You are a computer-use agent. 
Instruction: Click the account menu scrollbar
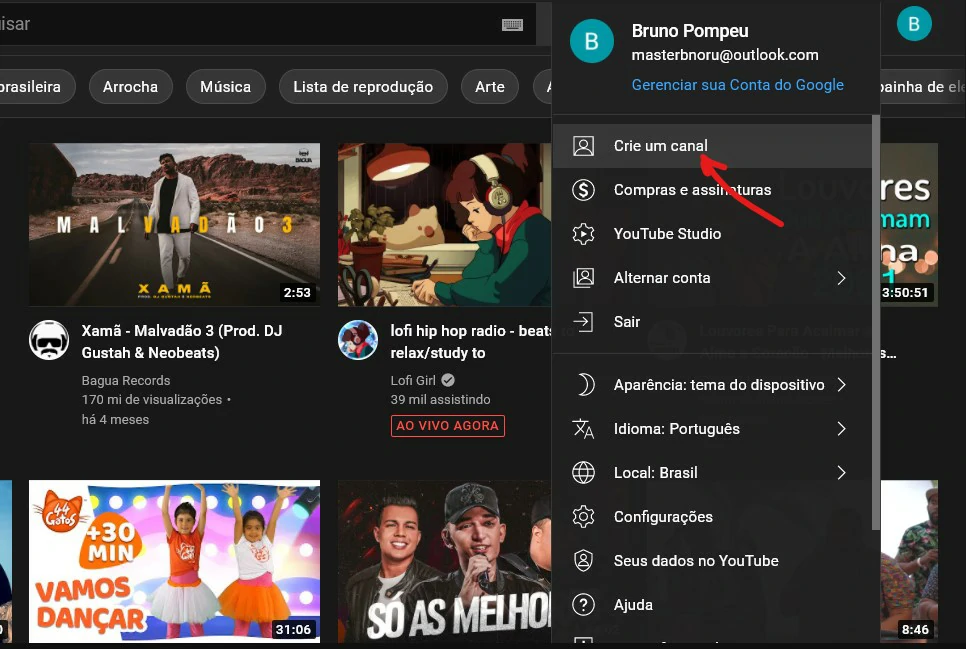pyautogui.click(x=875, y=322)
